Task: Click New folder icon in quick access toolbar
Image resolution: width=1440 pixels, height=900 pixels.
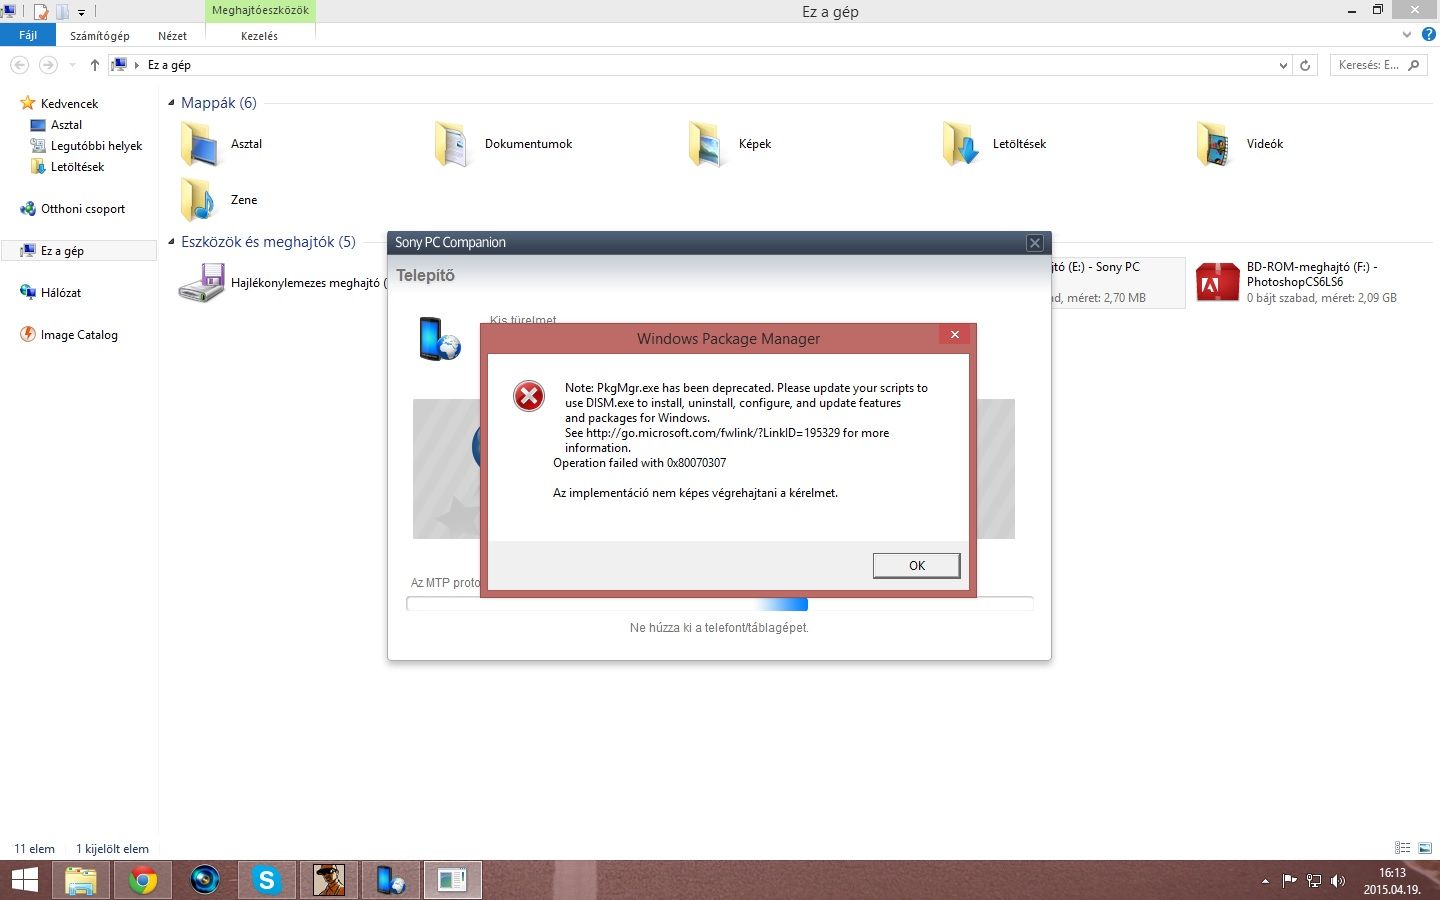Action: (x=62, y=11)
